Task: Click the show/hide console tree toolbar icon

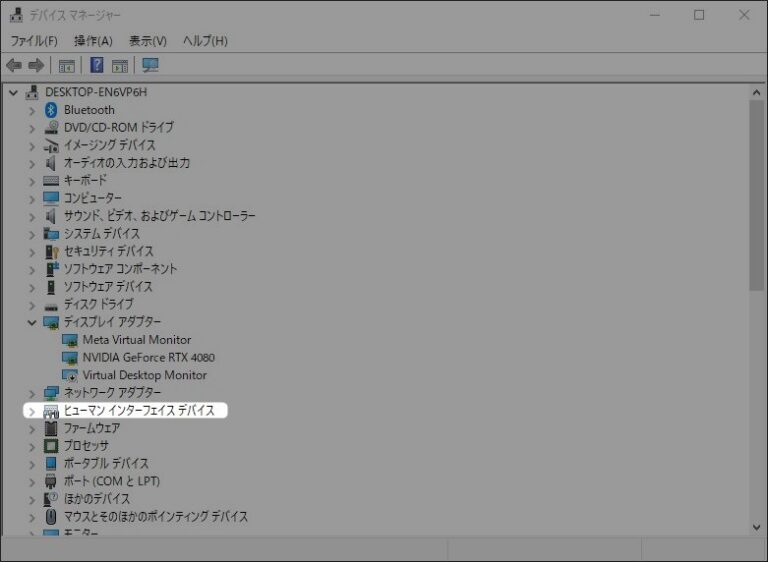Action: tap(67, 66)
